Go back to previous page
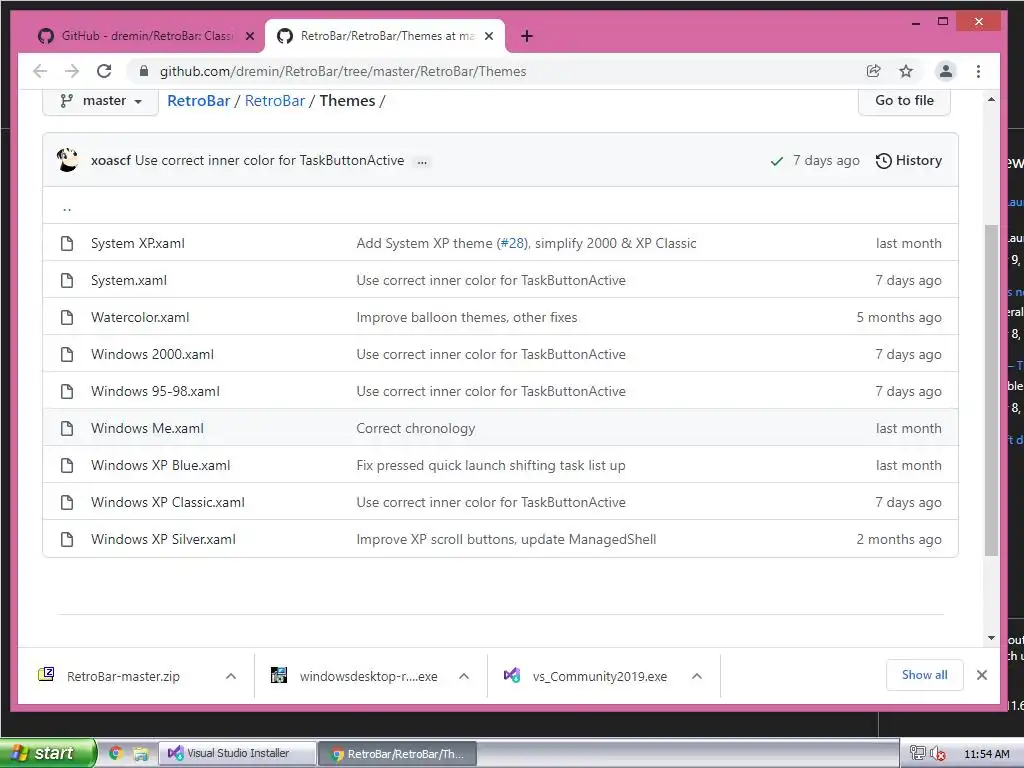This screenshot has width=1024, height=768. tap(40, 71)
